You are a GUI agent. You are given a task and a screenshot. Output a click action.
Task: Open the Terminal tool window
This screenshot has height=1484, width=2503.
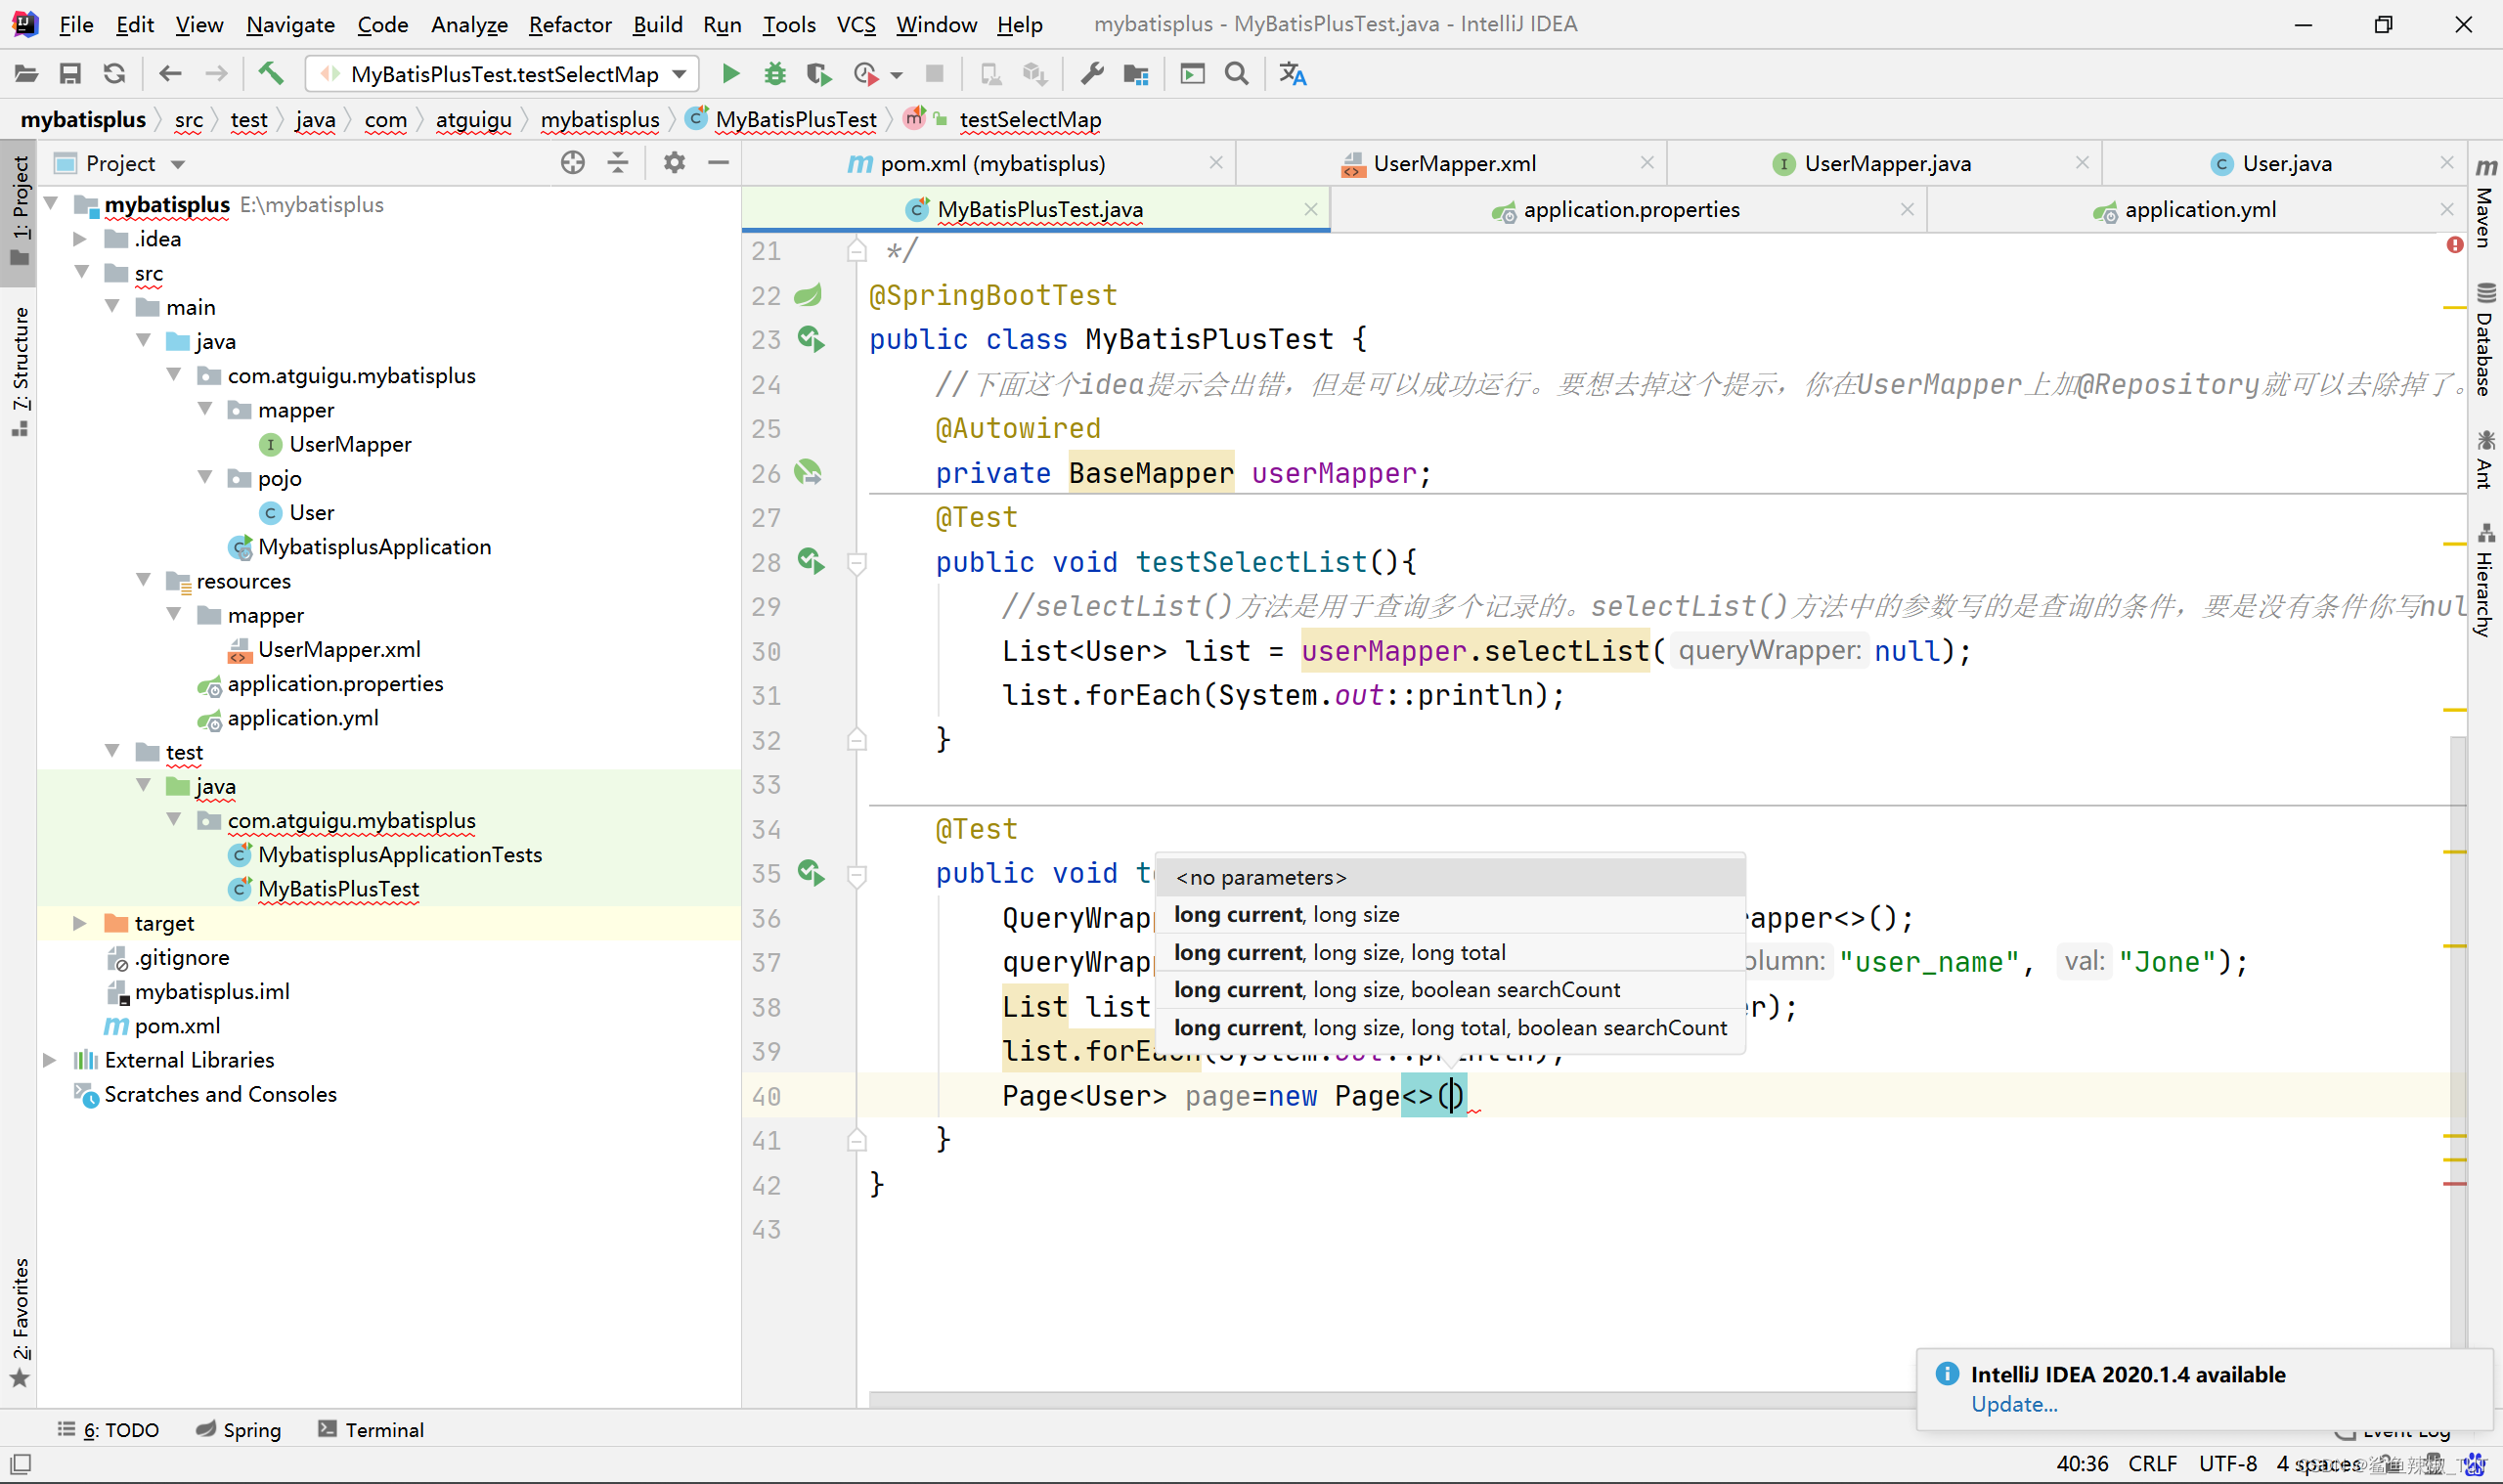pyautogui.click(x=371, y=1430)
